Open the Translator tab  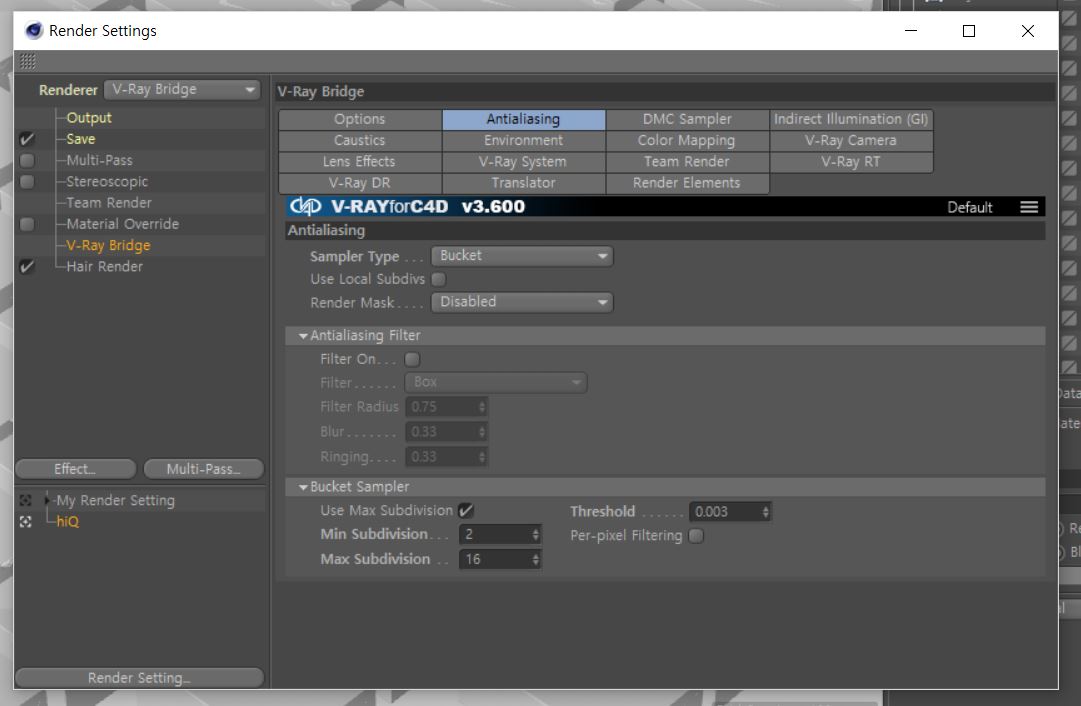[x=524, y=183]
